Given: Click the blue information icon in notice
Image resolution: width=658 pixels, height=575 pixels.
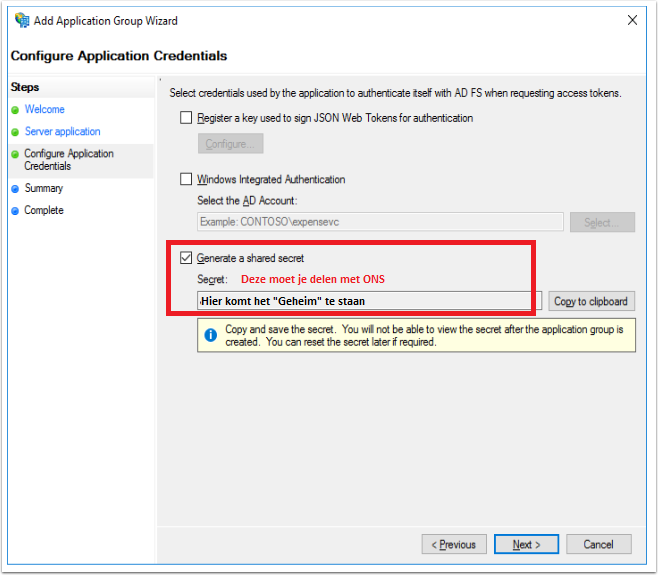Looking at the screenshot, I should point(211,335).
